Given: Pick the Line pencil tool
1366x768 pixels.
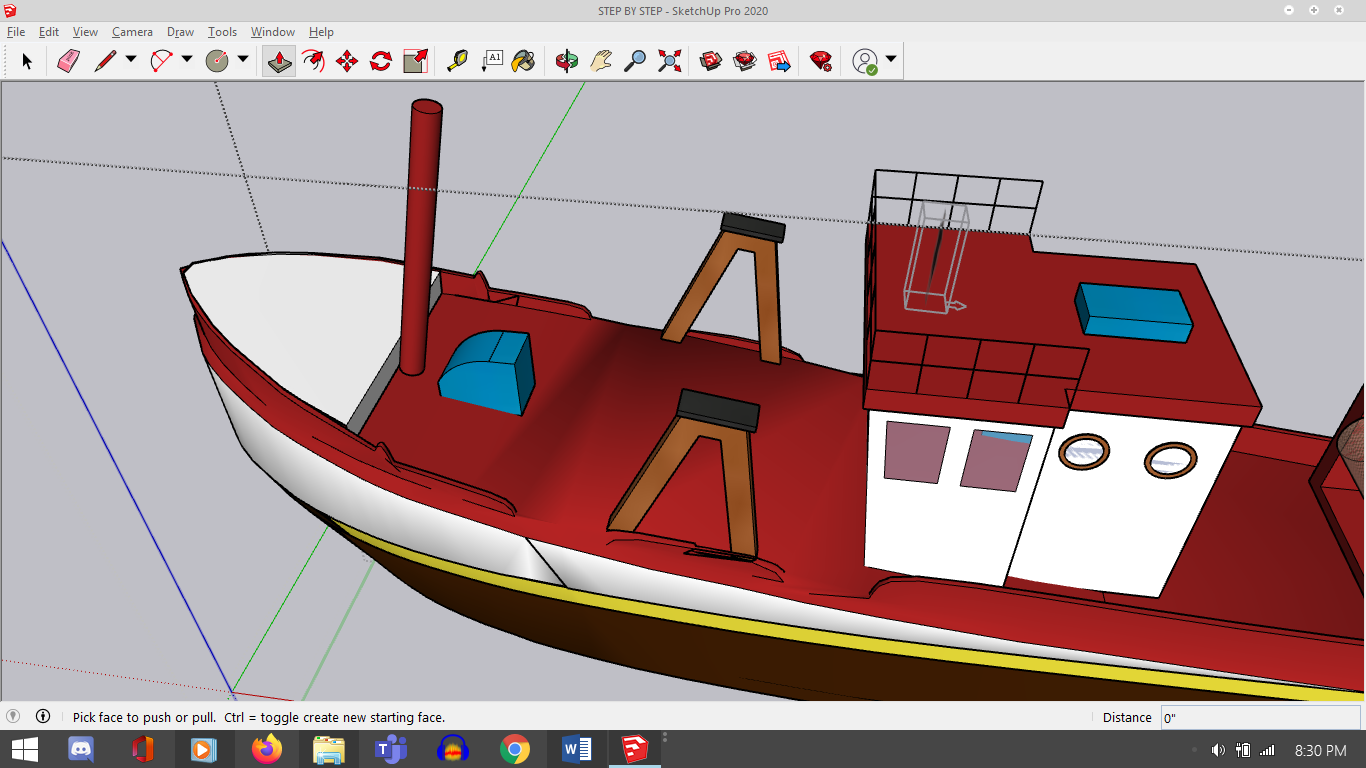Looking at the screenshot, I should point(105,61).
